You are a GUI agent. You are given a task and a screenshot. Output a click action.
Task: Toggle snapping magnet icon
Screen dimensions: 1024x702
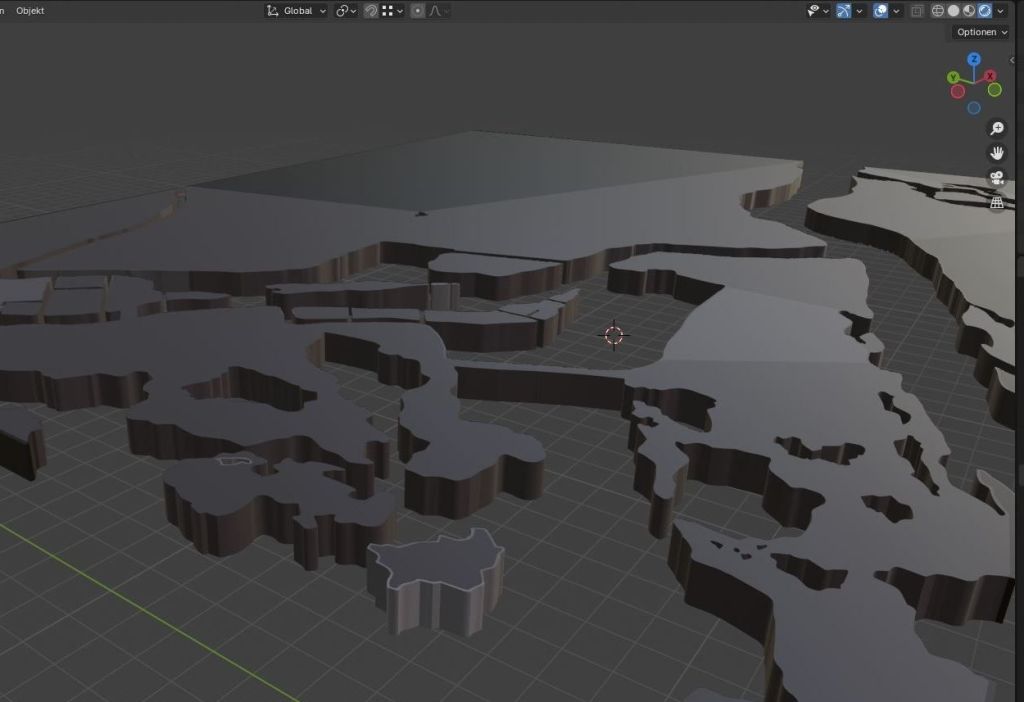click(x=371, y=10)
